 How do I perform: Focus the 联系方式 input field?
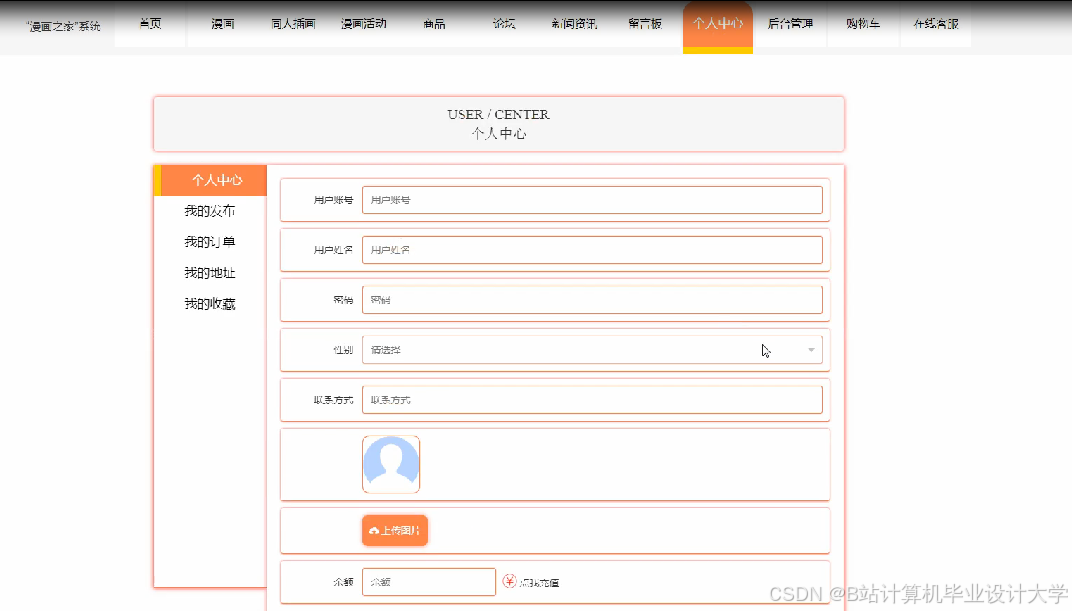[592, 400]
